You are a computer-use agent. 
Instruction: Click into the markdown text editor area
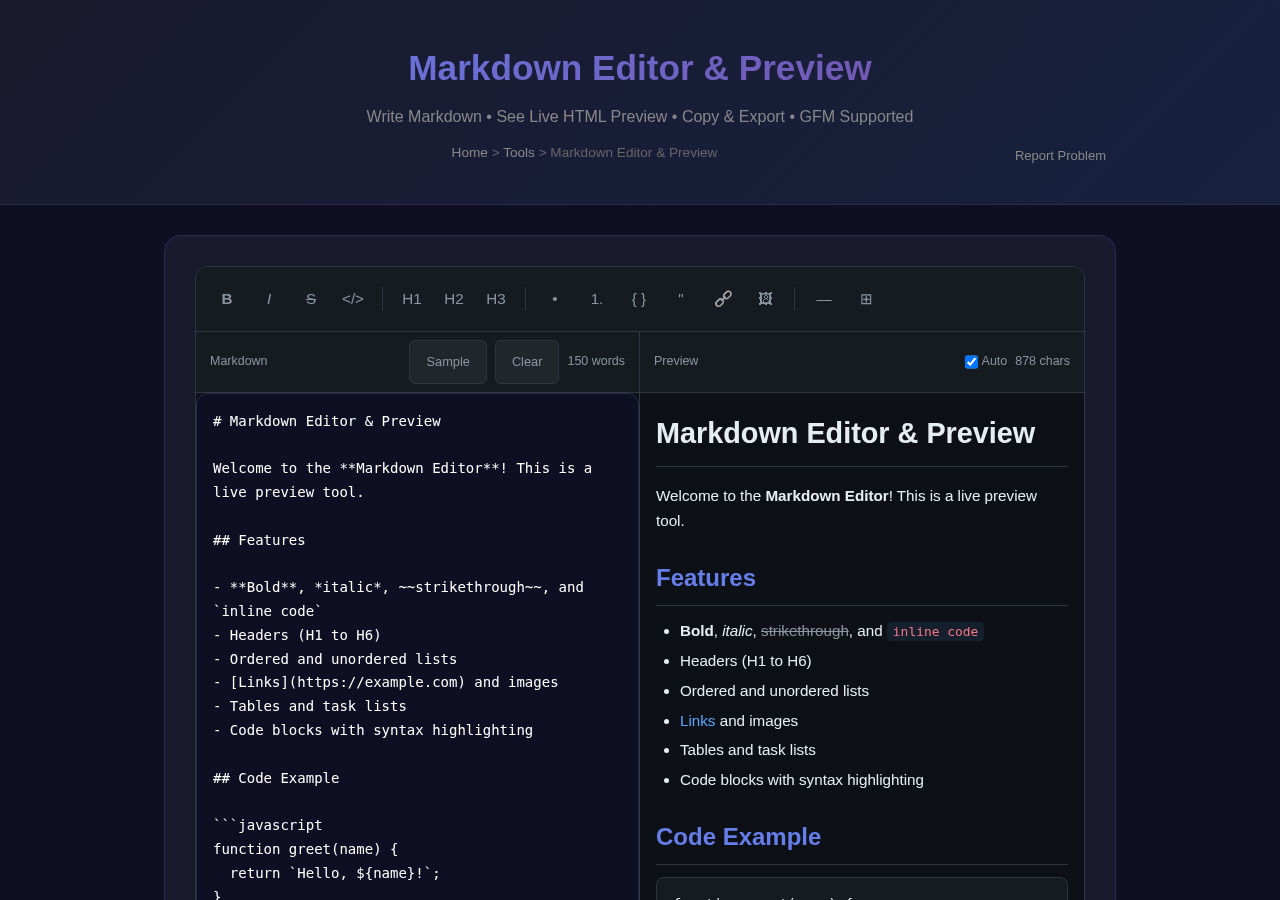(x=417, y=646)
